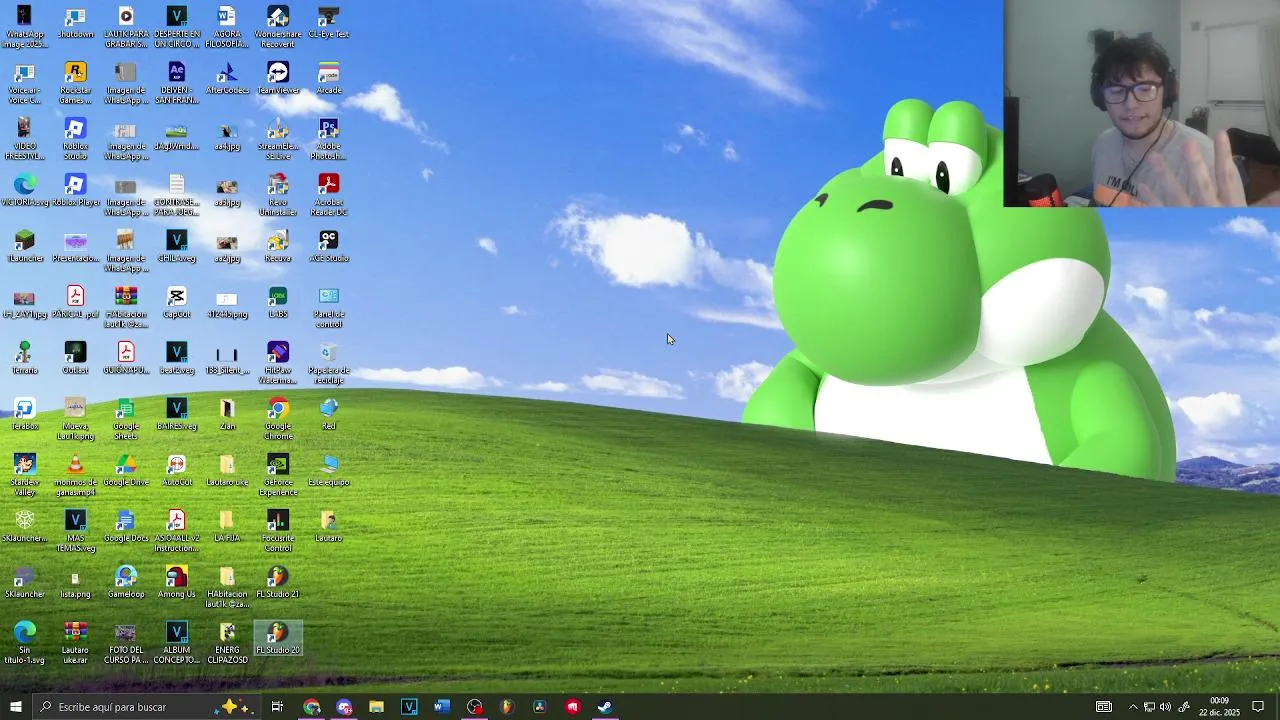Open the FL Studio 21 desktop shortcut
Screen dimensions: 1280x720
click(x=278, y=583)
